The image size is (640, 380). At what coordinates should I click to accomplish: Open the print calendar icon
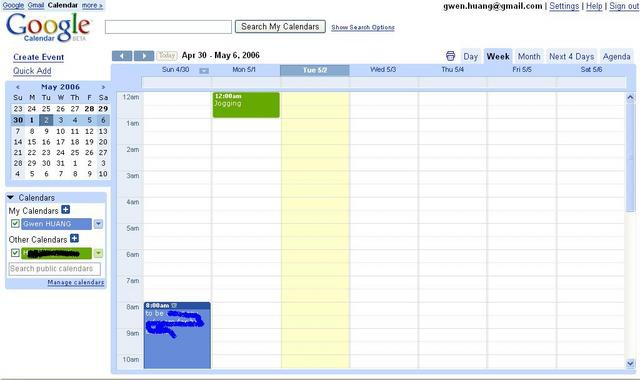pyautogui.click(x=450, y=56)
